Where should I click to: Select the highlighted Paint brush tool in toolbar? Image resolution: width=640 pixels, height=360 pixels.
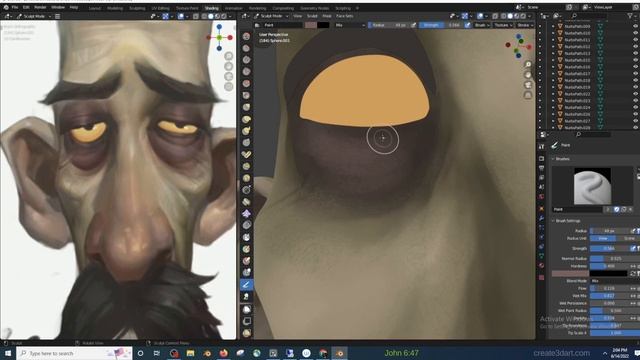coord(246,284)
